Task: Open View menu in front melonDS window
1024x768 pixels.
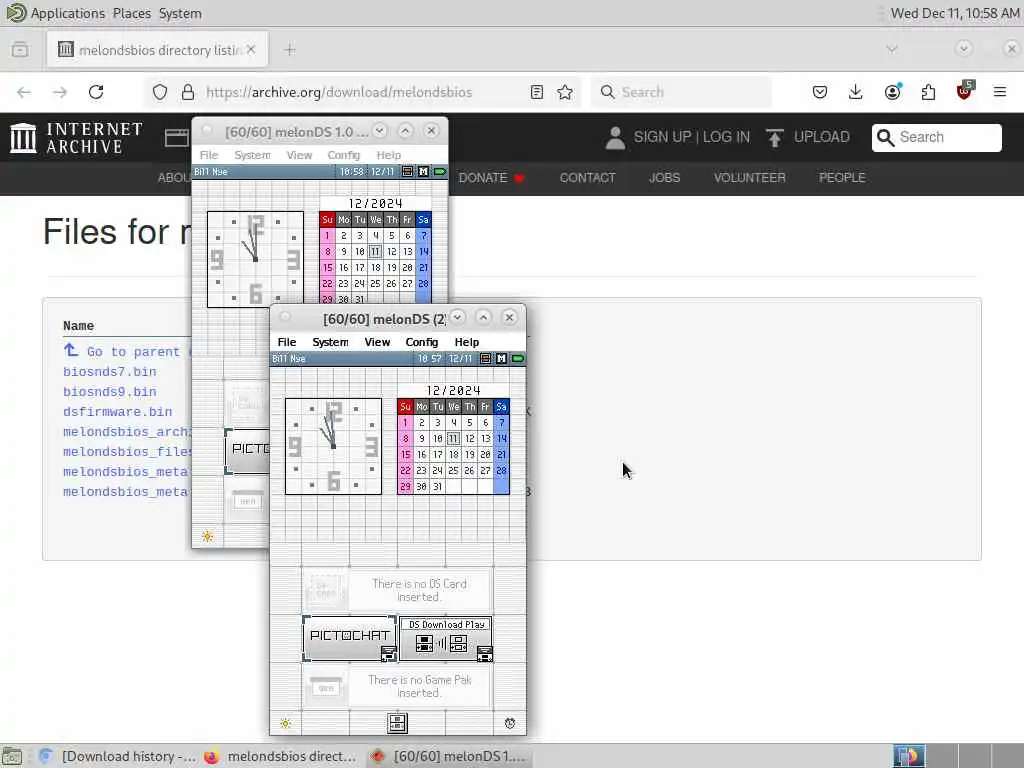Action: click(377, 342)
